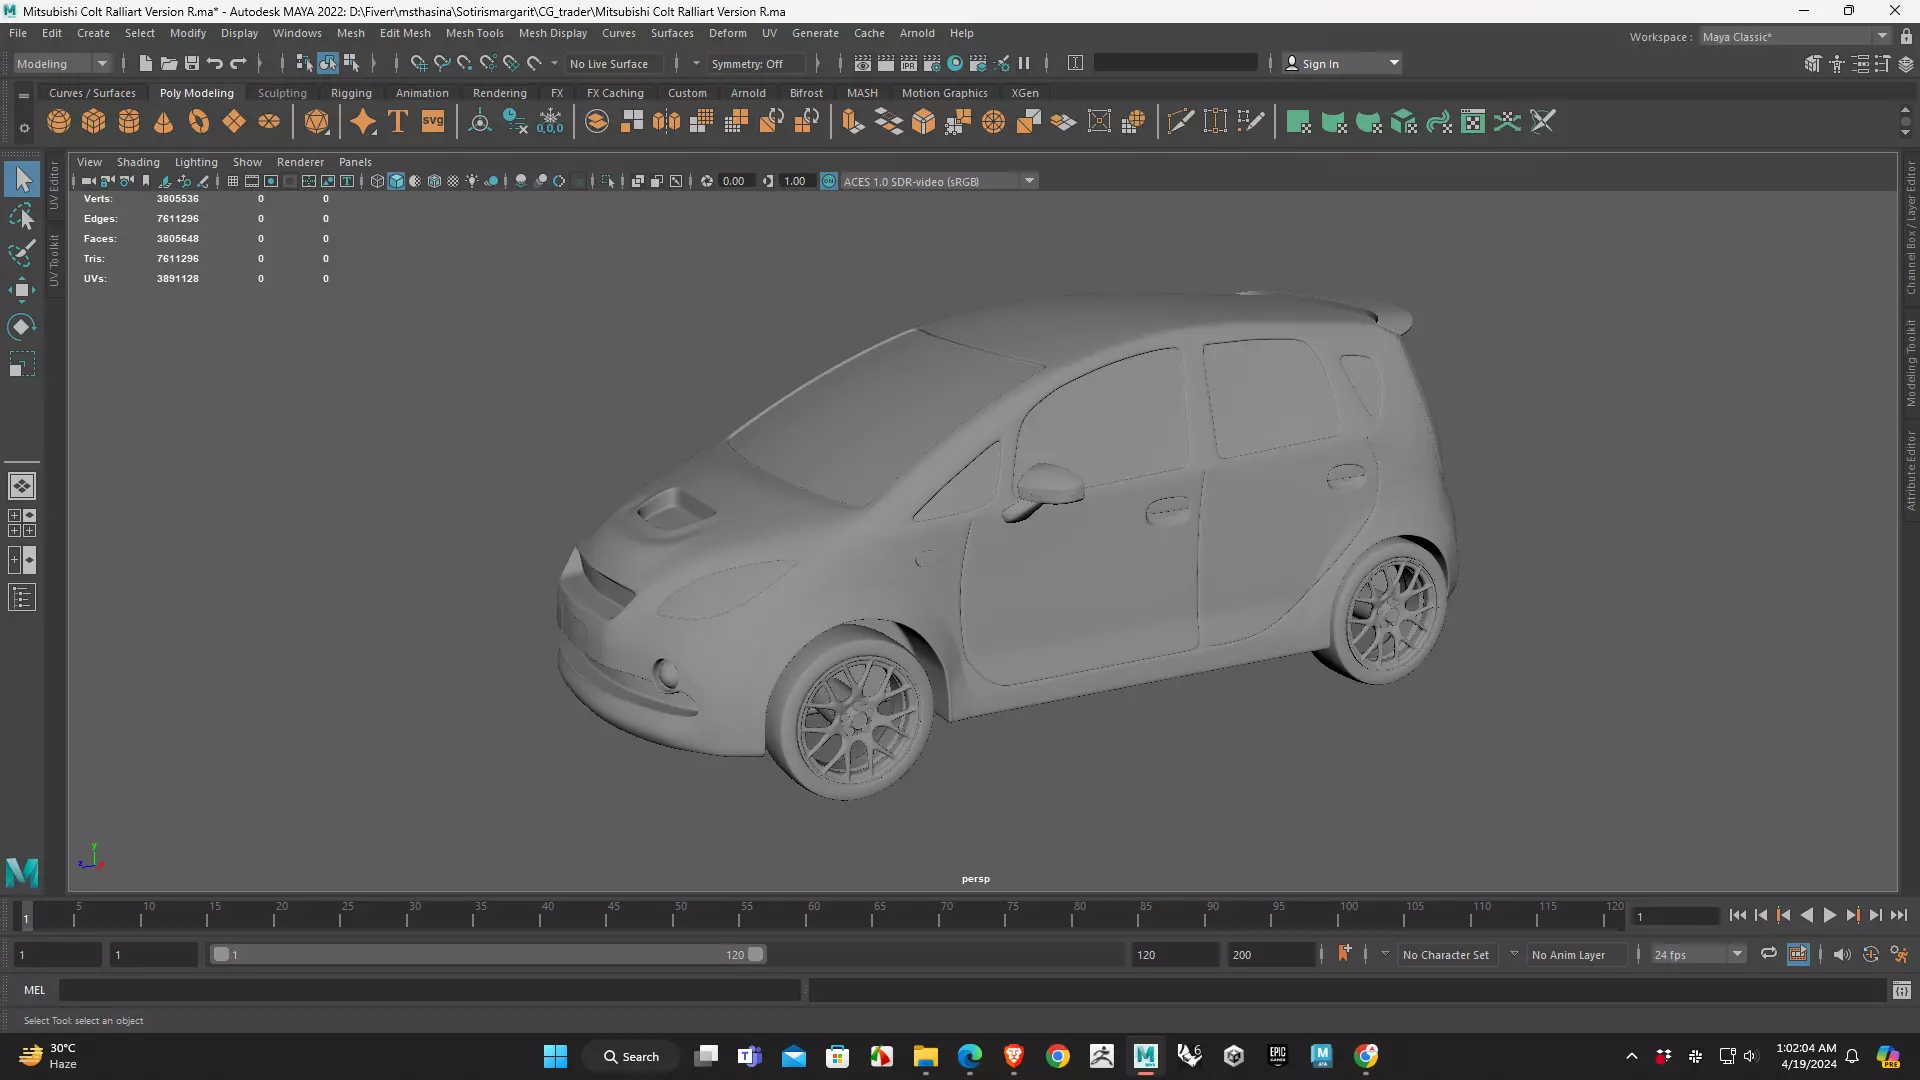Open the Hypershade icon in status line
Image resolution: width=1920 pixels, height=1080 pixels.
coord(955,63)
